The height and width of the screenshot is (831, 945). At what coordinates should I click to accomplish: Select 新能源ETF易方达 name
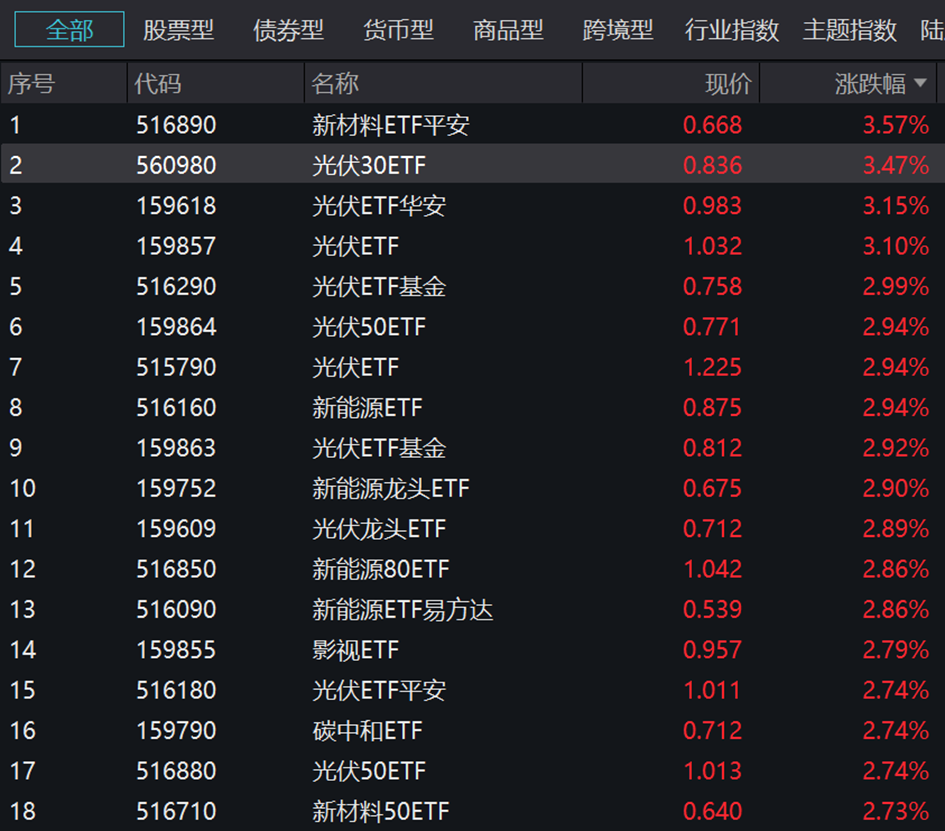click(x=403, y=610)
